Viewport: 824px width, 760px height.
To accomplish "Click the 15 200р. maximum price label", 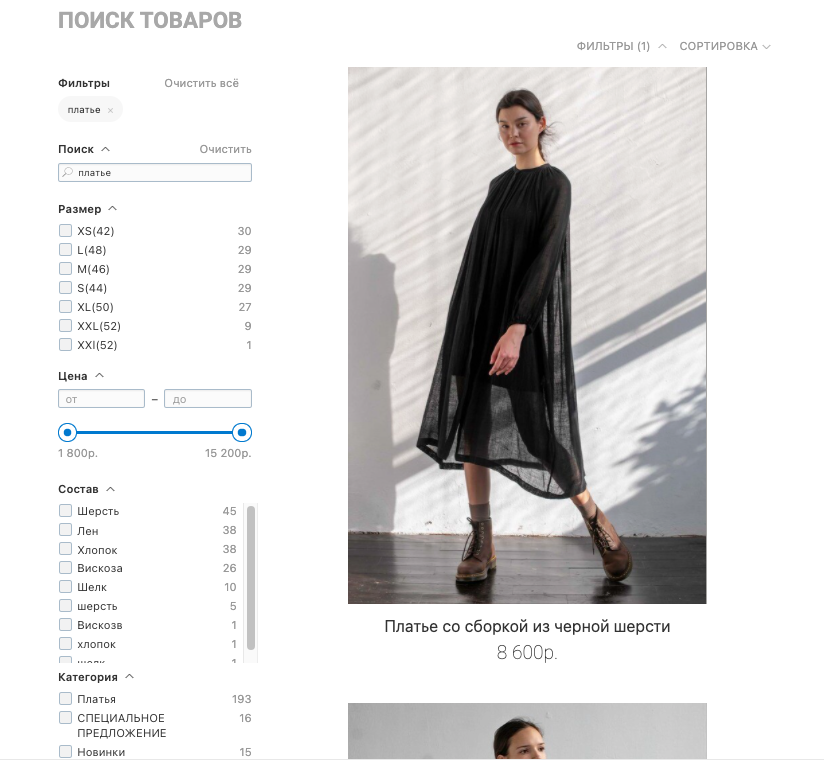I will point(228,453).
